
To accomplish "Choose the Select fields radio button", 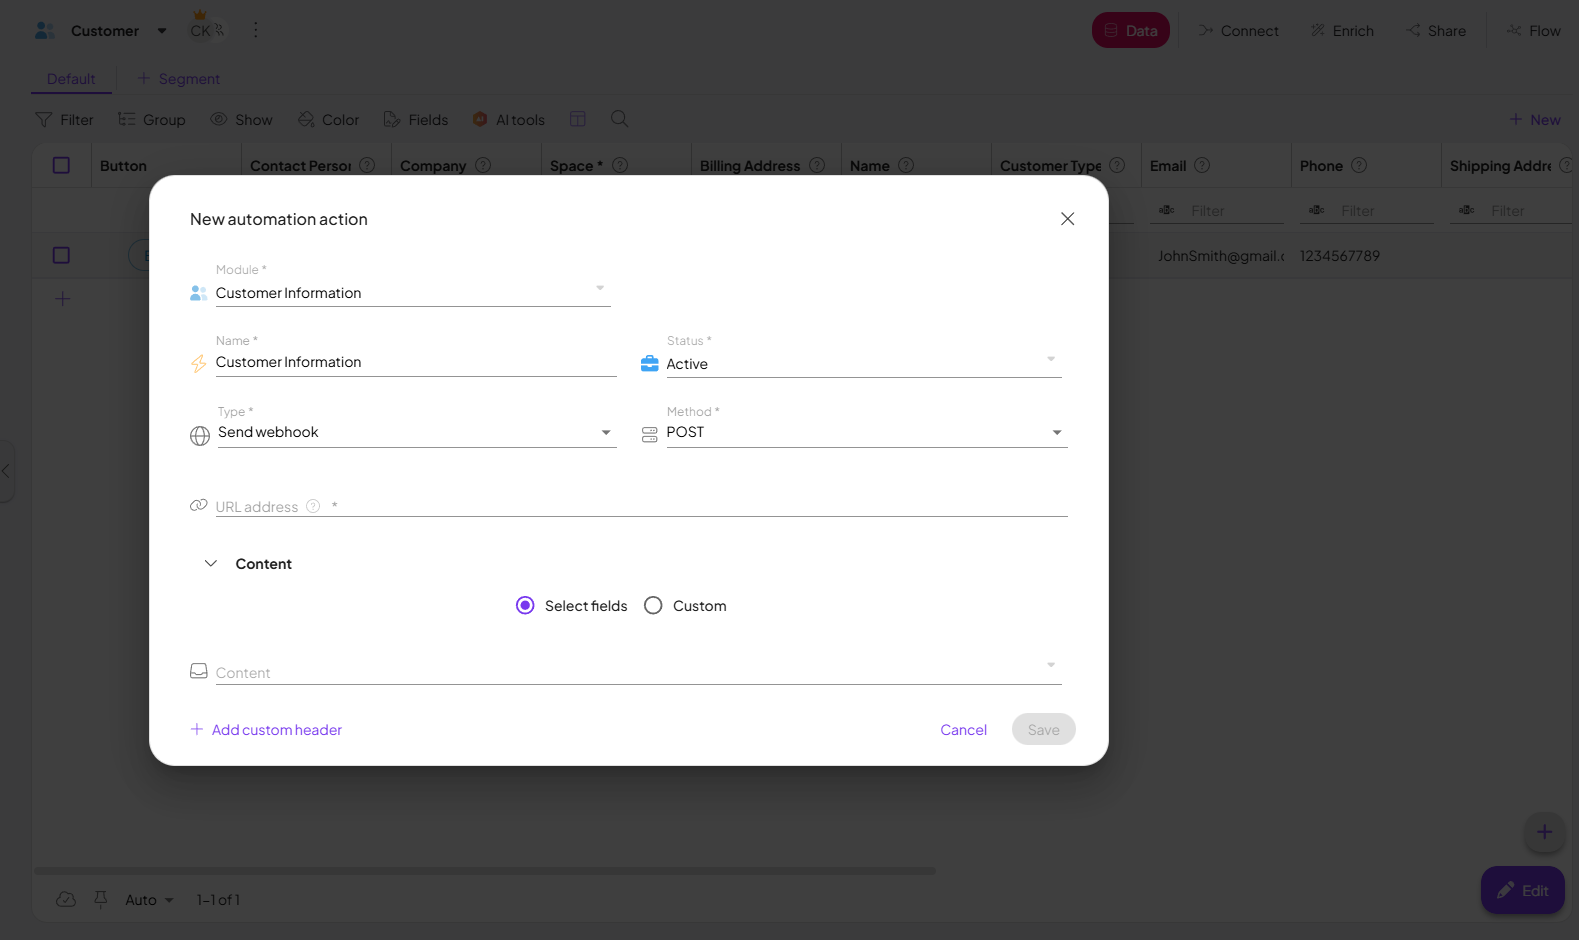I will tap(525, 606).
